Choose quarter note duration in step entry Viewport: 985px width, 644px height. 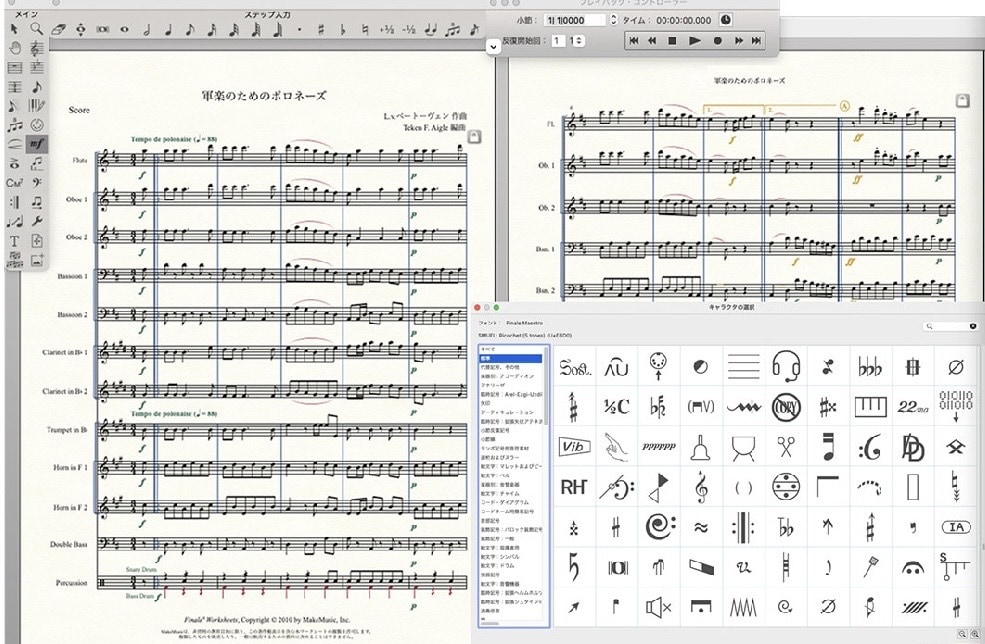coord(168,29)
